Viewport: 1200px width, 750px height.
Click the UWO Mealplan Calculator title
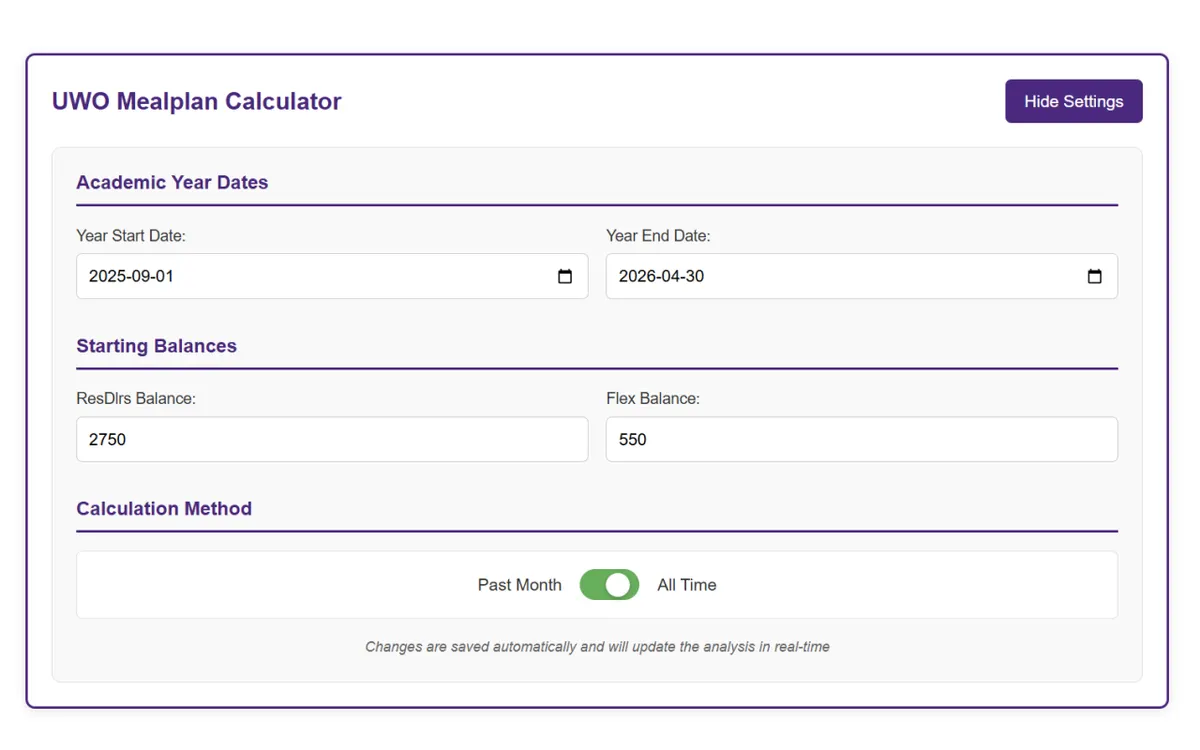197,101
